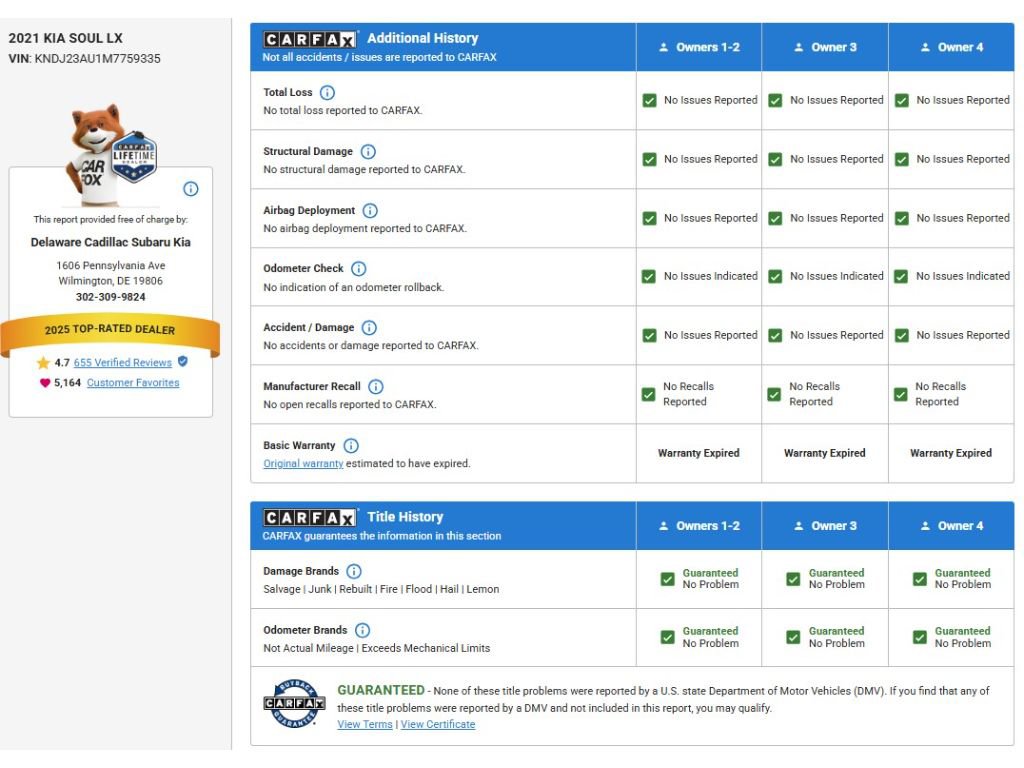This screenshot has width=1024, height=768.
Task: Click the Basic Warranty info icon
Action: coord(351,445)
